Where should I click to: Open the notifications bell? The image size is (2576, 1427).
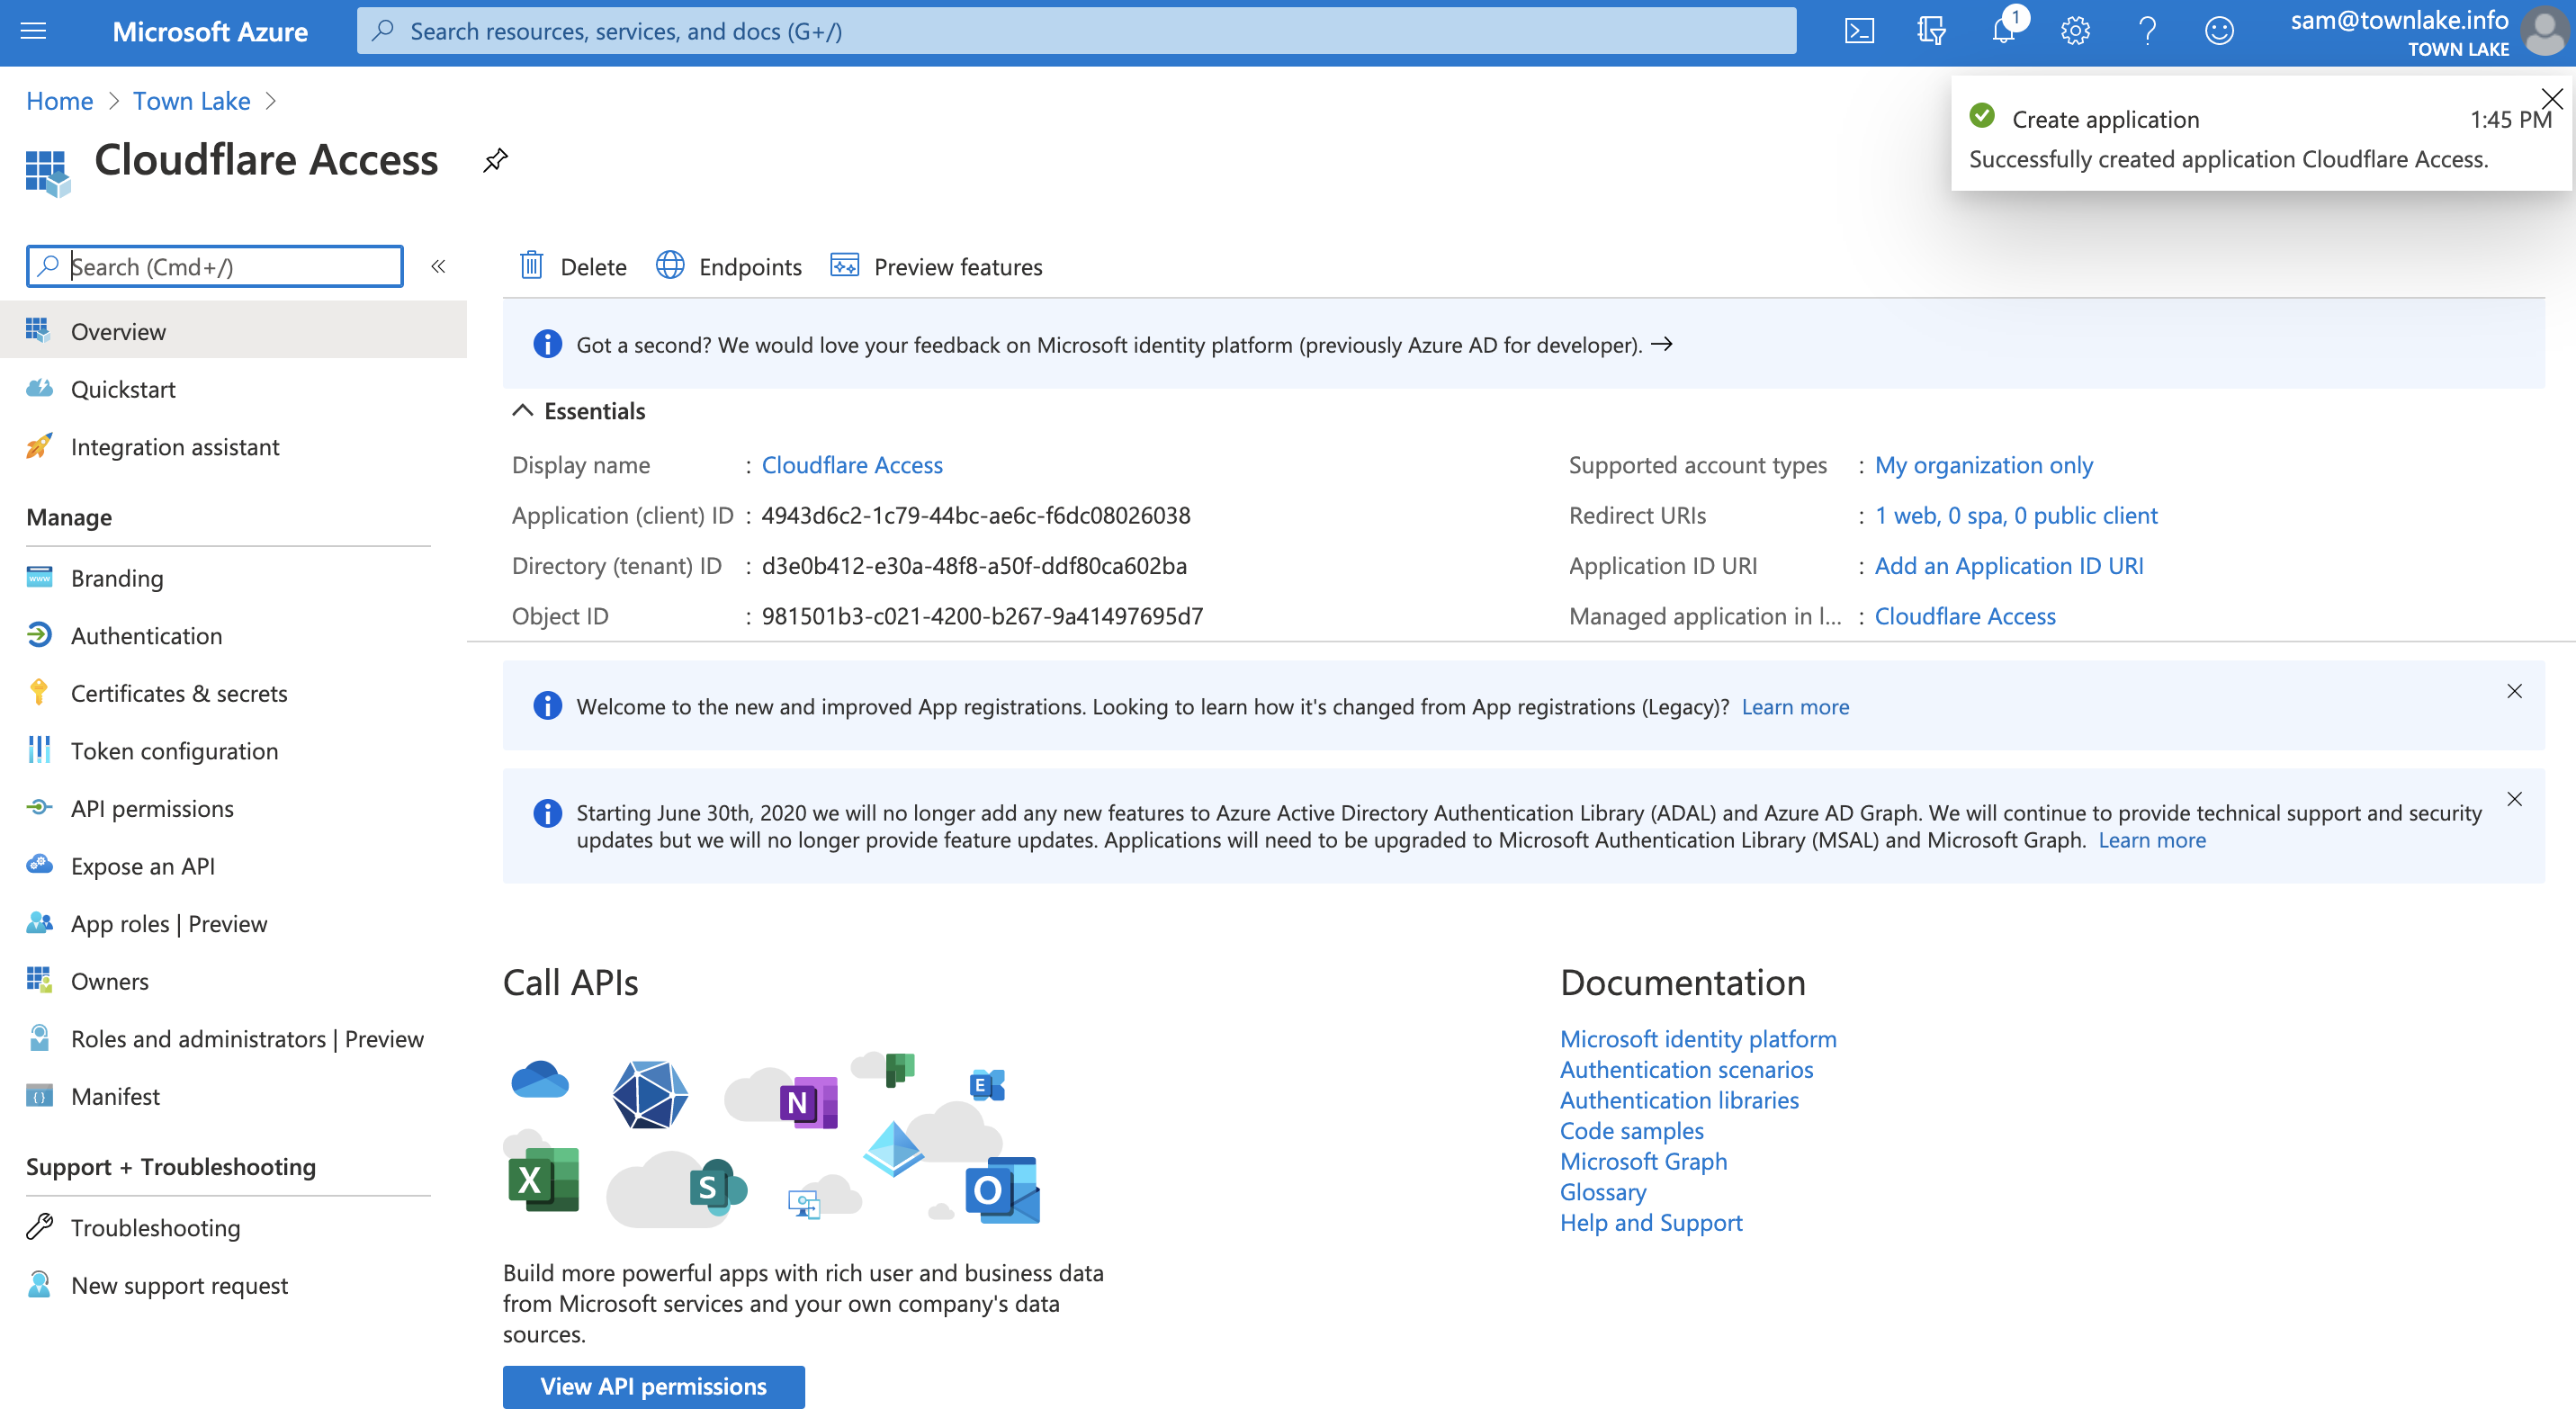click(x=2003, y=30)
